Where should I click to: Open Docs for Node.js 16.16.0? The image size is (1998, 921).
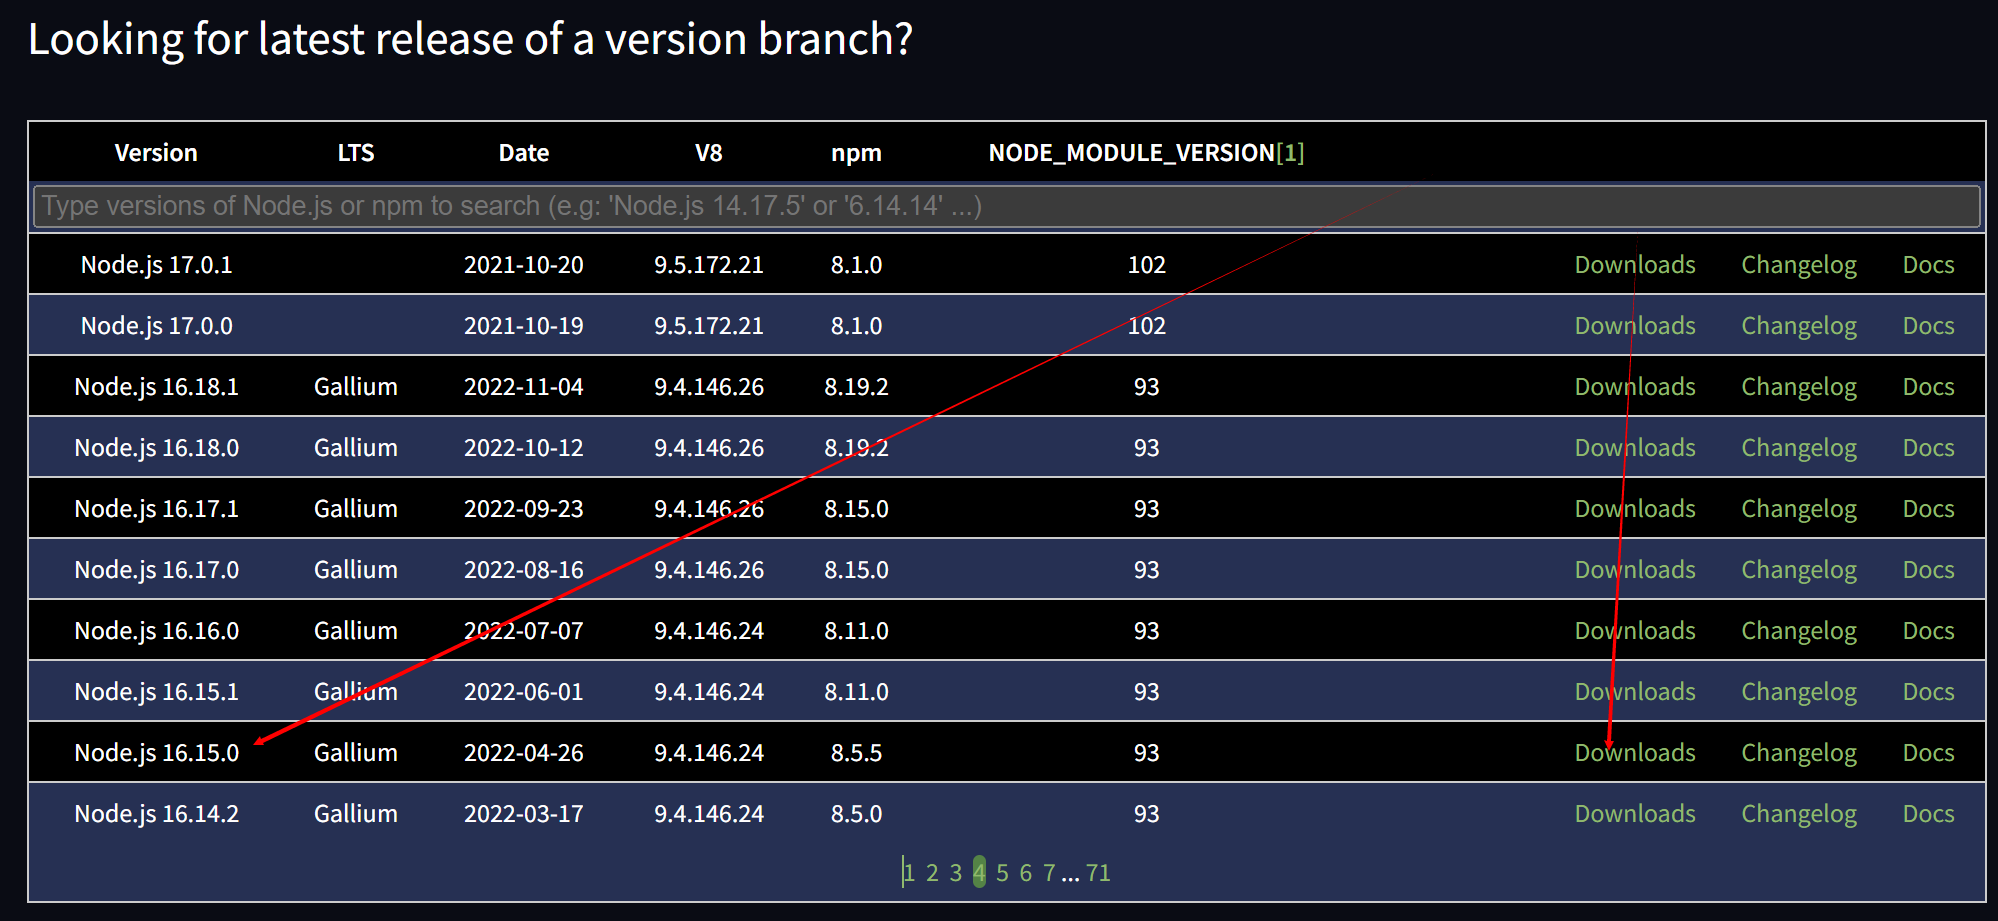click(1928, 631)
